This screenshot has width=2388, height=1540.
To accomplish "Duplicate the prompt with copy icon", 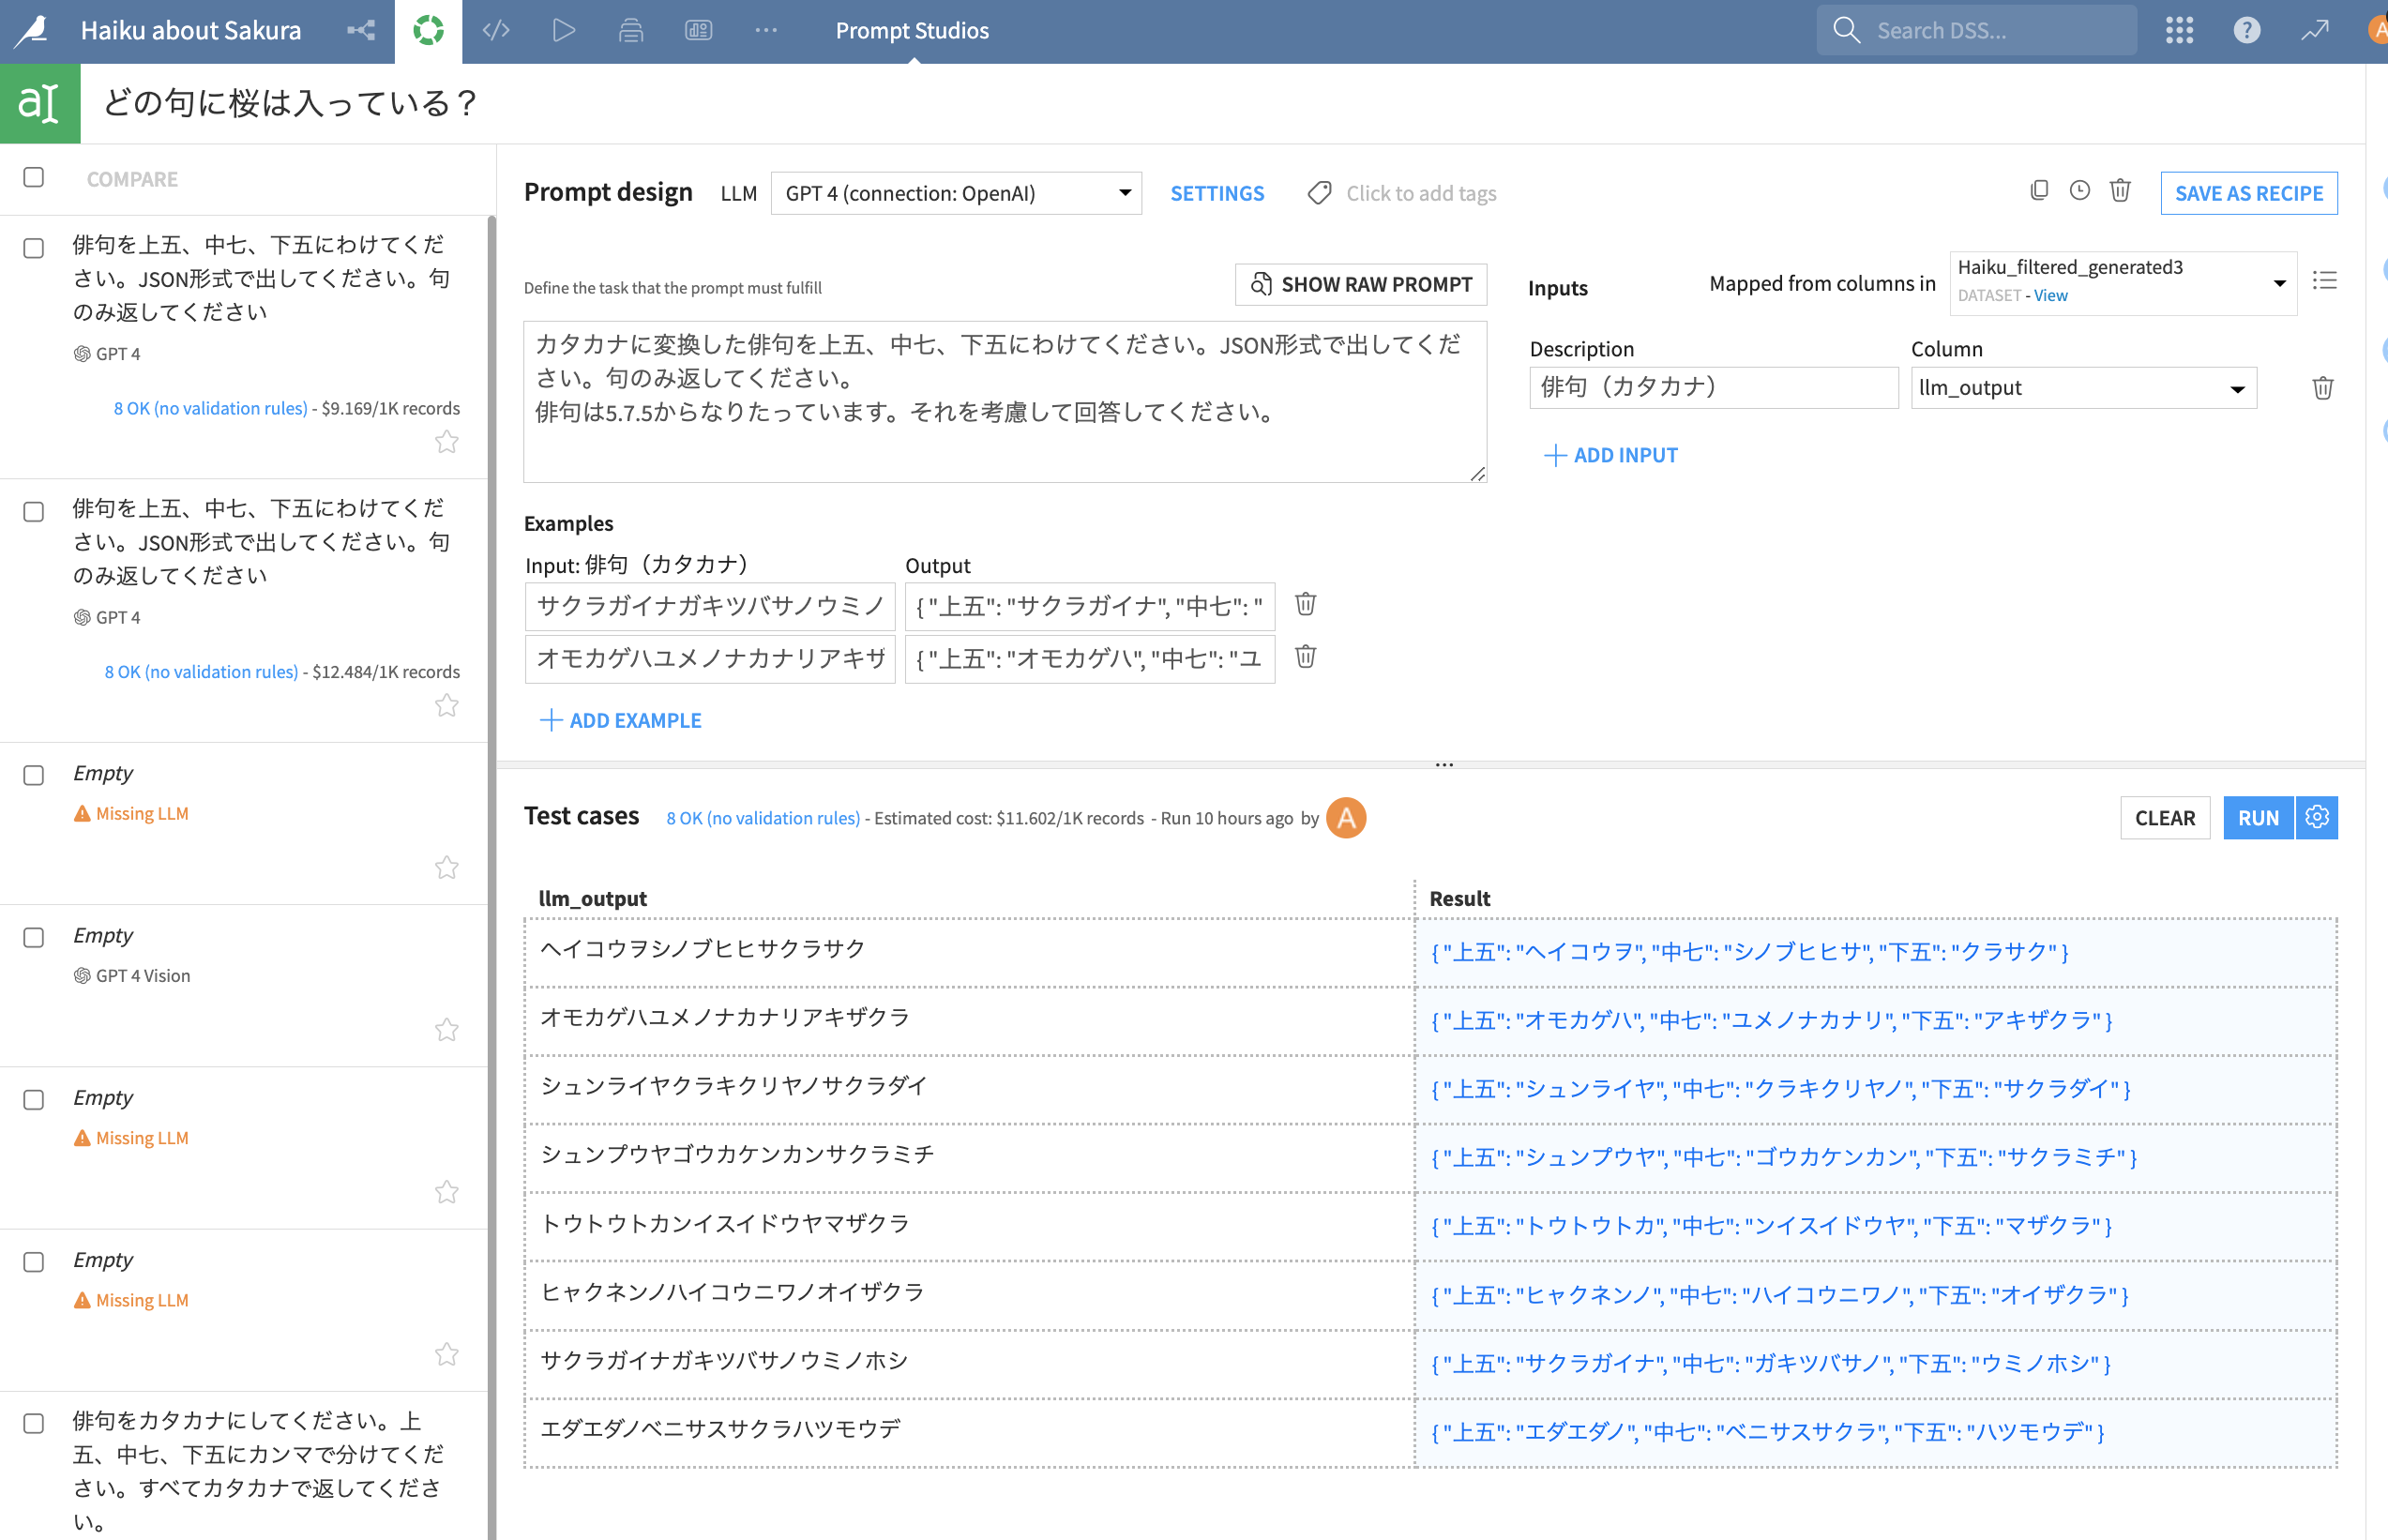I will [2039, 190].
